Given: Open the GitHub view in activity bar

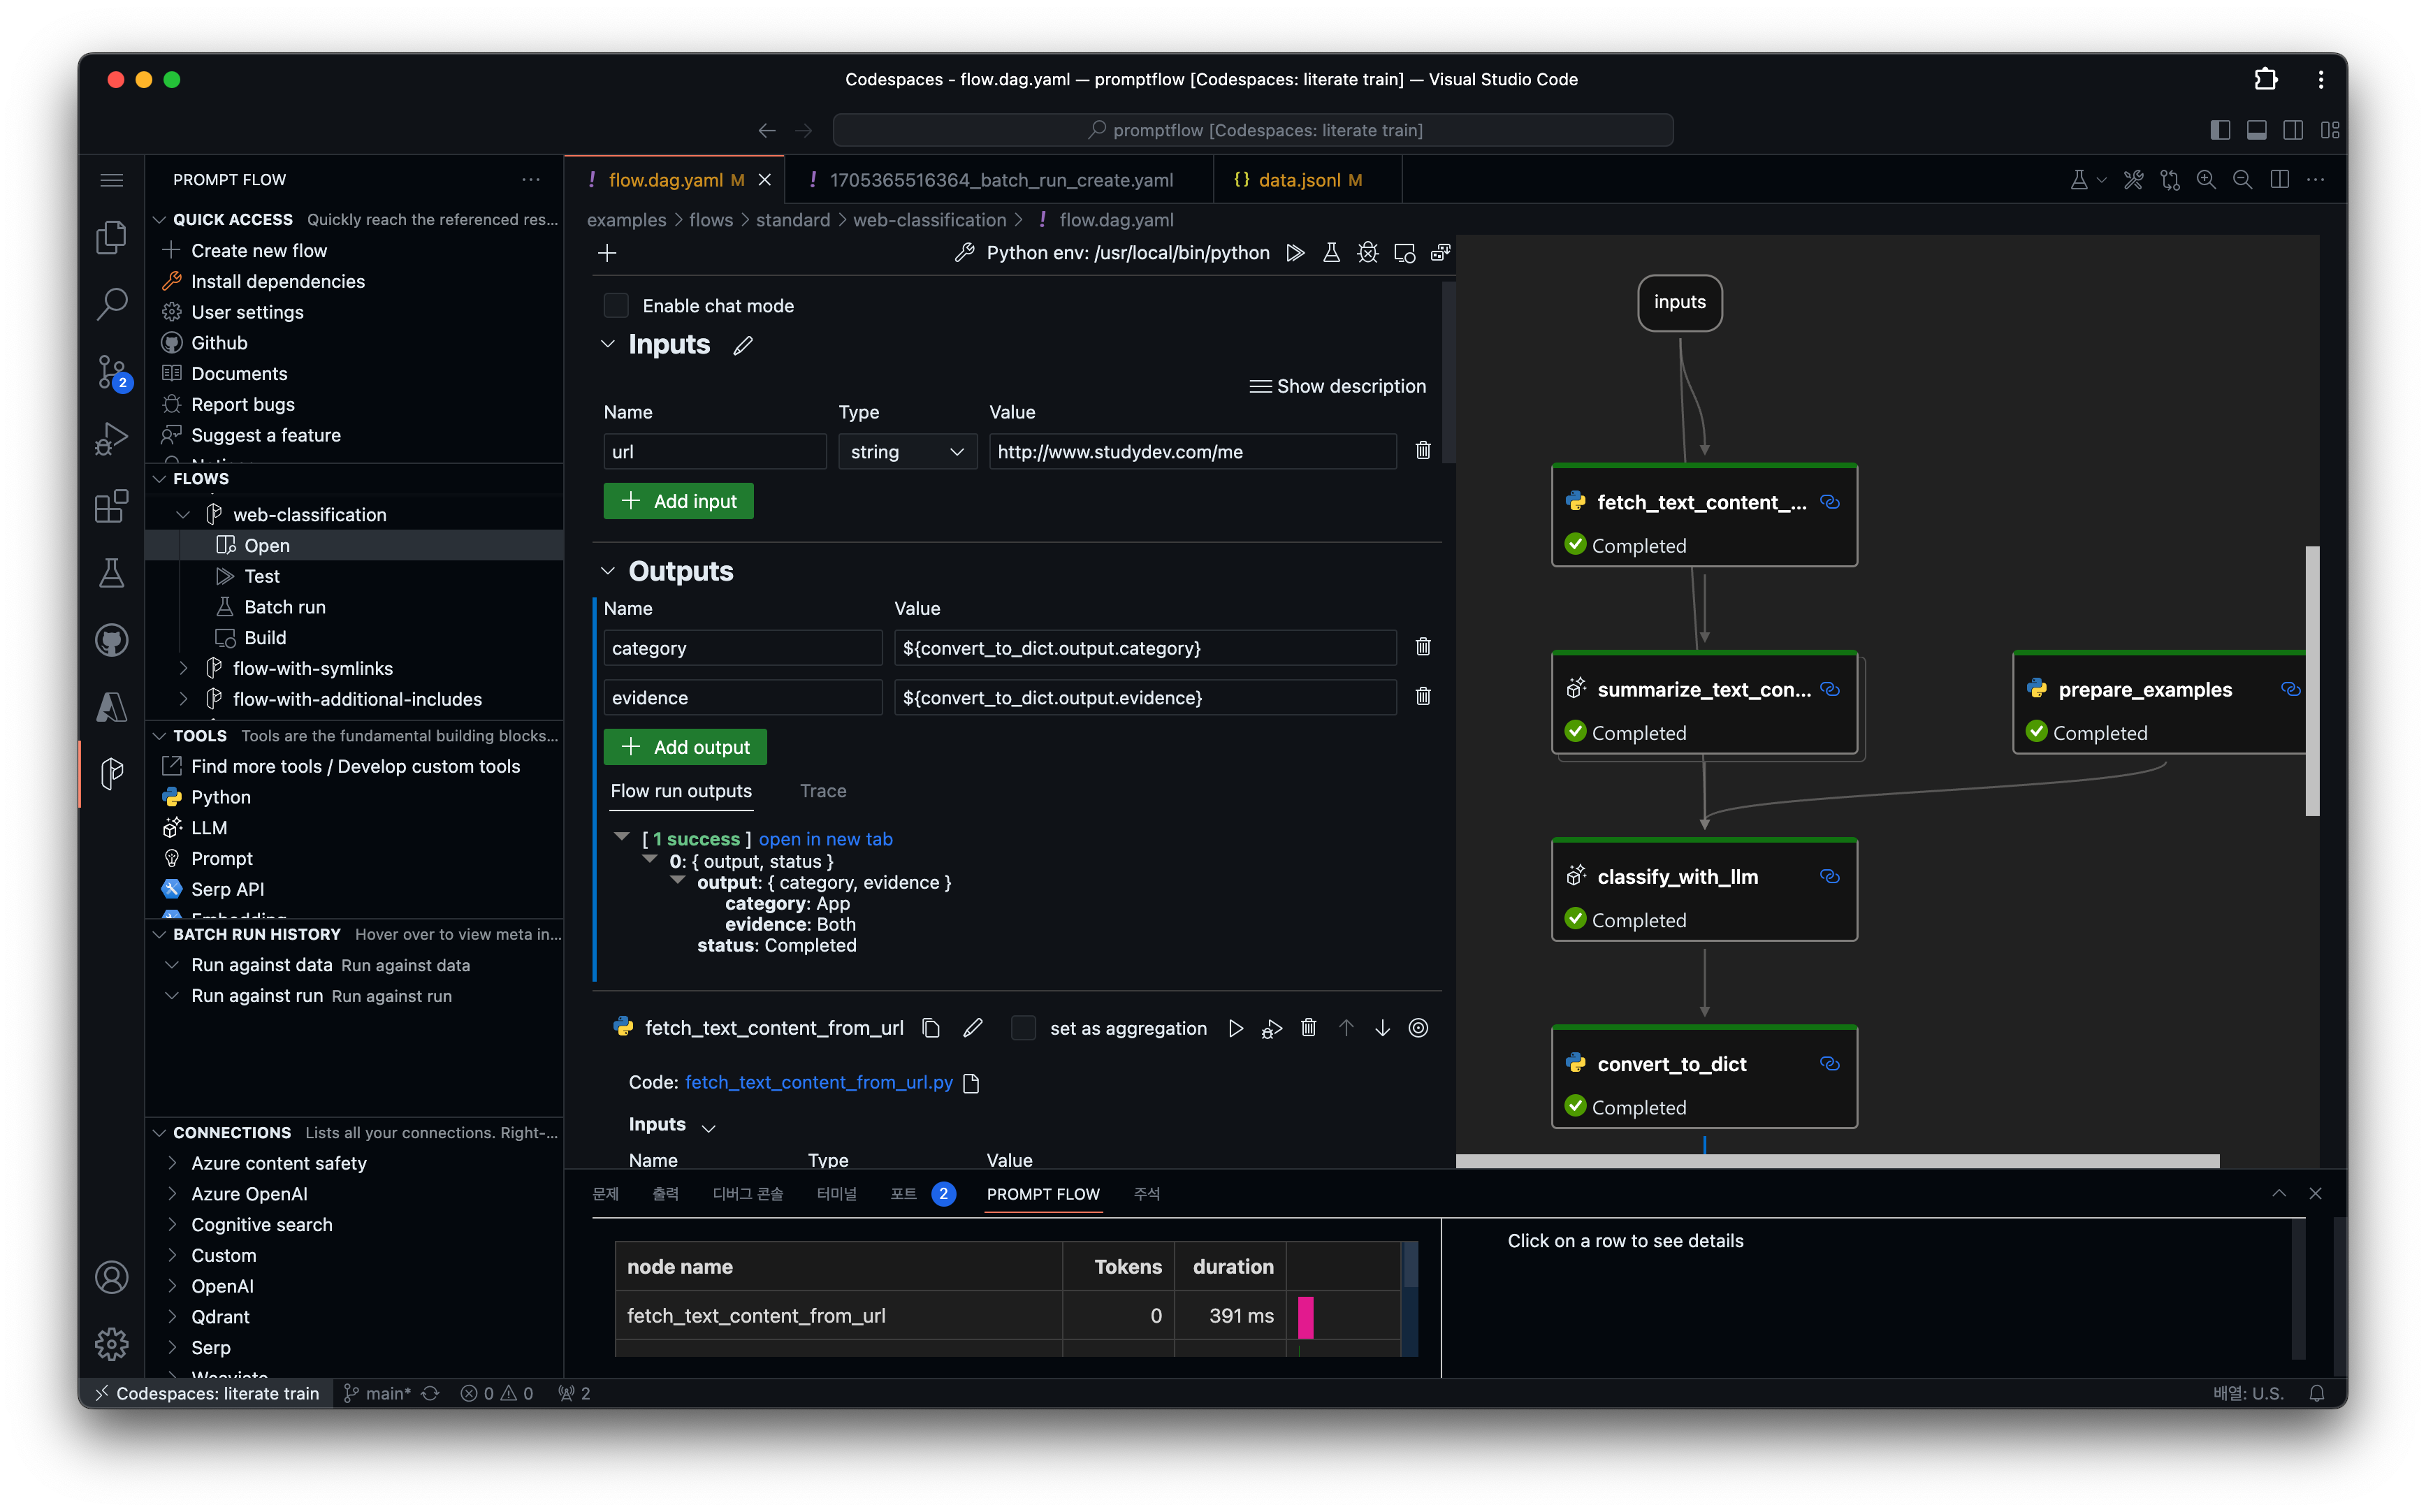Looking at the screenshot, I should (112, 640).
